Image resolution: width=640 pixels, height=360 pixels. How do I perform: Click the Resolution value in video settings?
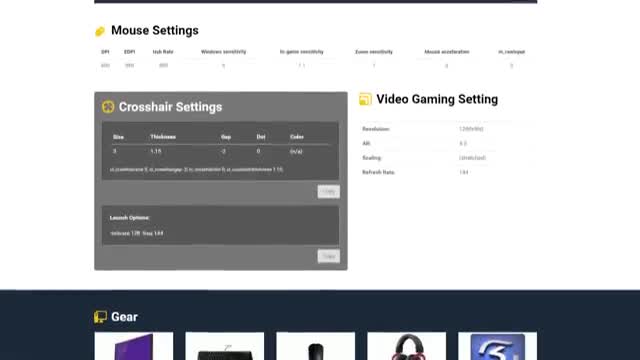click(x=471, y=129)
